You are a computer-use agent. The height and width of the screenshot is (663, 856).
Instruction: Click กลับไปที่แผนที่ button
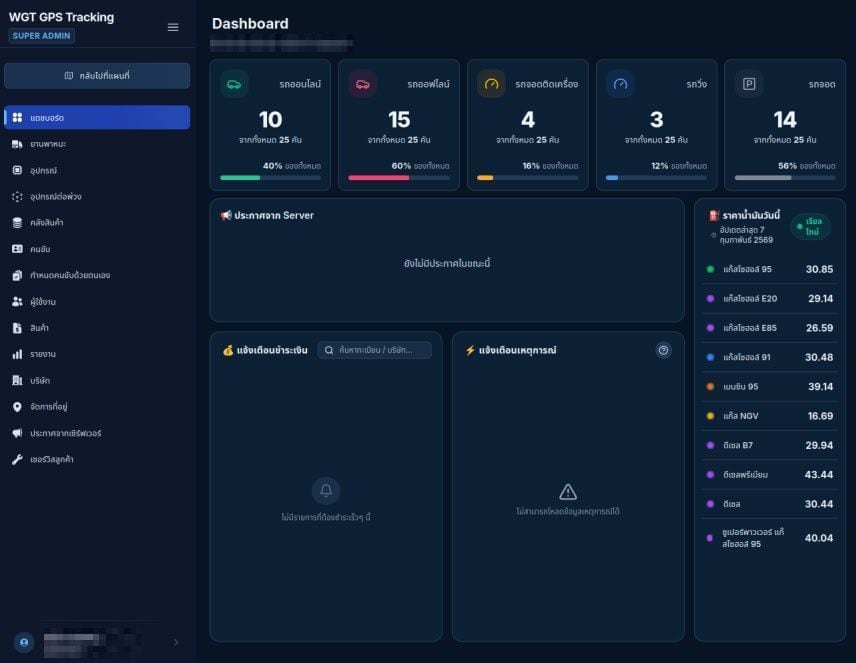click(97, 75)
